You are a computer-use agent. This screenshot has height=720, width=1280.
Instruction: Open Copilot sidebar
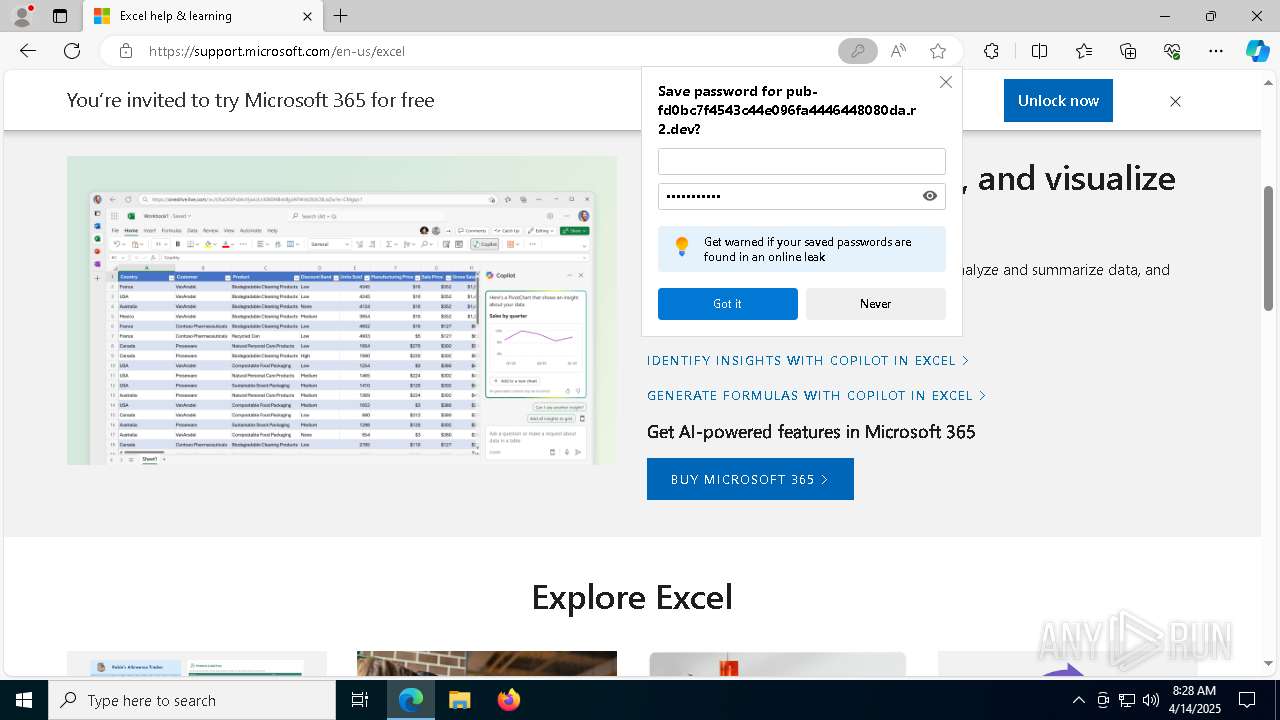coord(1257,51)
